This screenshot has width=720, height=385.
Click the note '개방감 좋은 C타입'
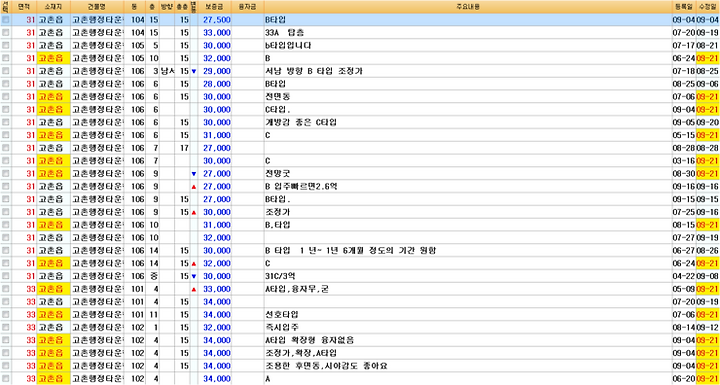[302, 123]
